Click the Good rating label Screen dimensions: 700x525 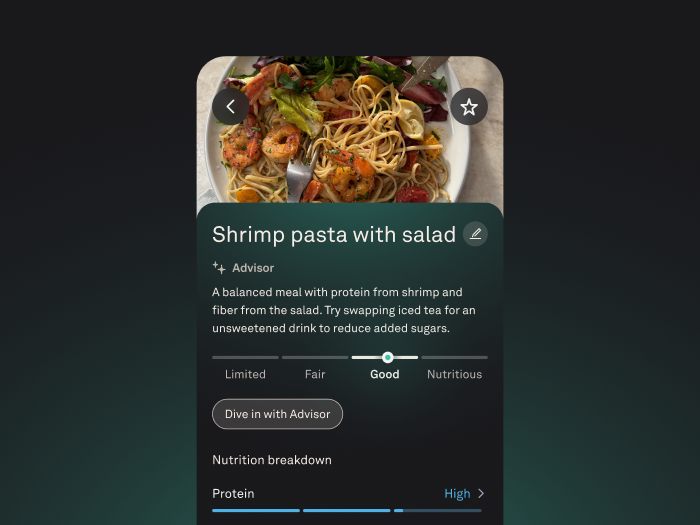[384, 374]
